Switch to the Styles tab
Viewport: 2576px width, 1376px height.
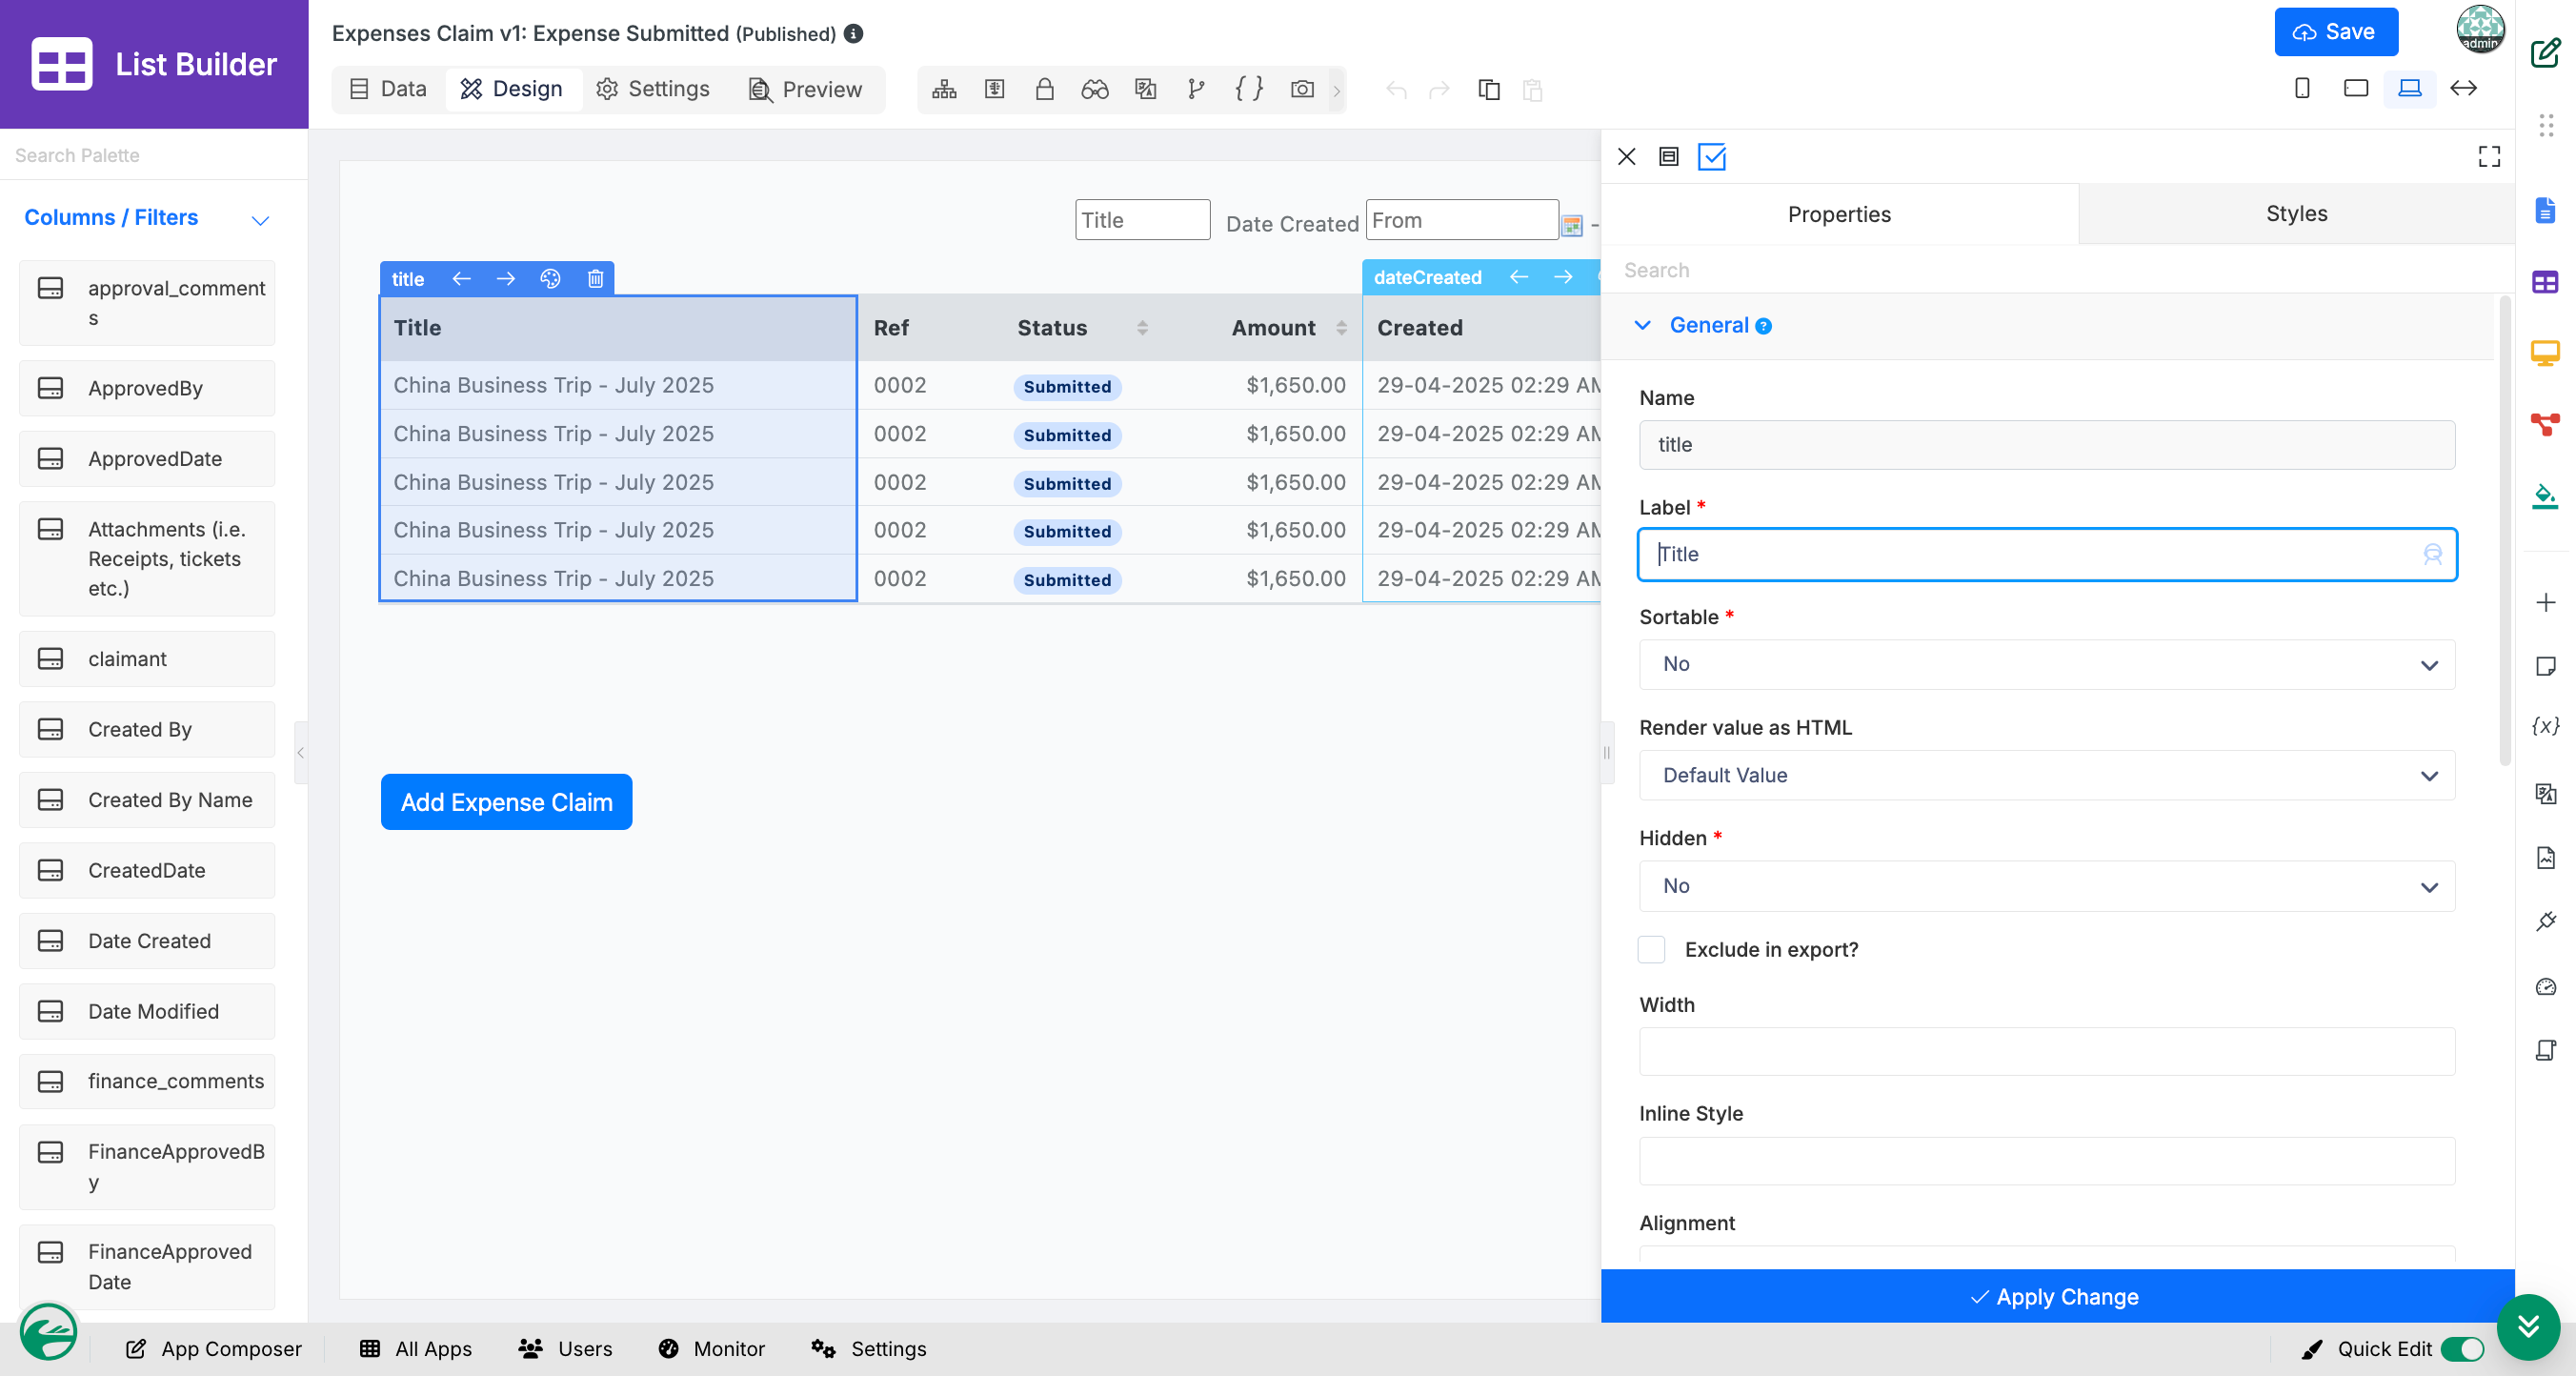pyautogui.click(x=2295, y=213)
